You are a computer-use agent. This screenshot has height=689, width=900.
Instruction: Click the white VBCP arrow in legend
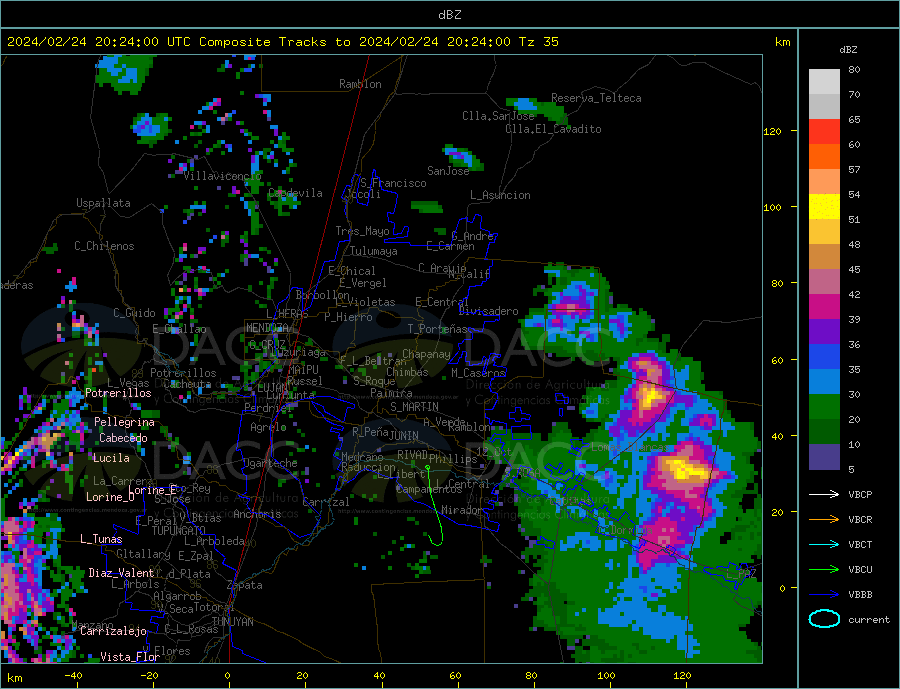[824, 494]
